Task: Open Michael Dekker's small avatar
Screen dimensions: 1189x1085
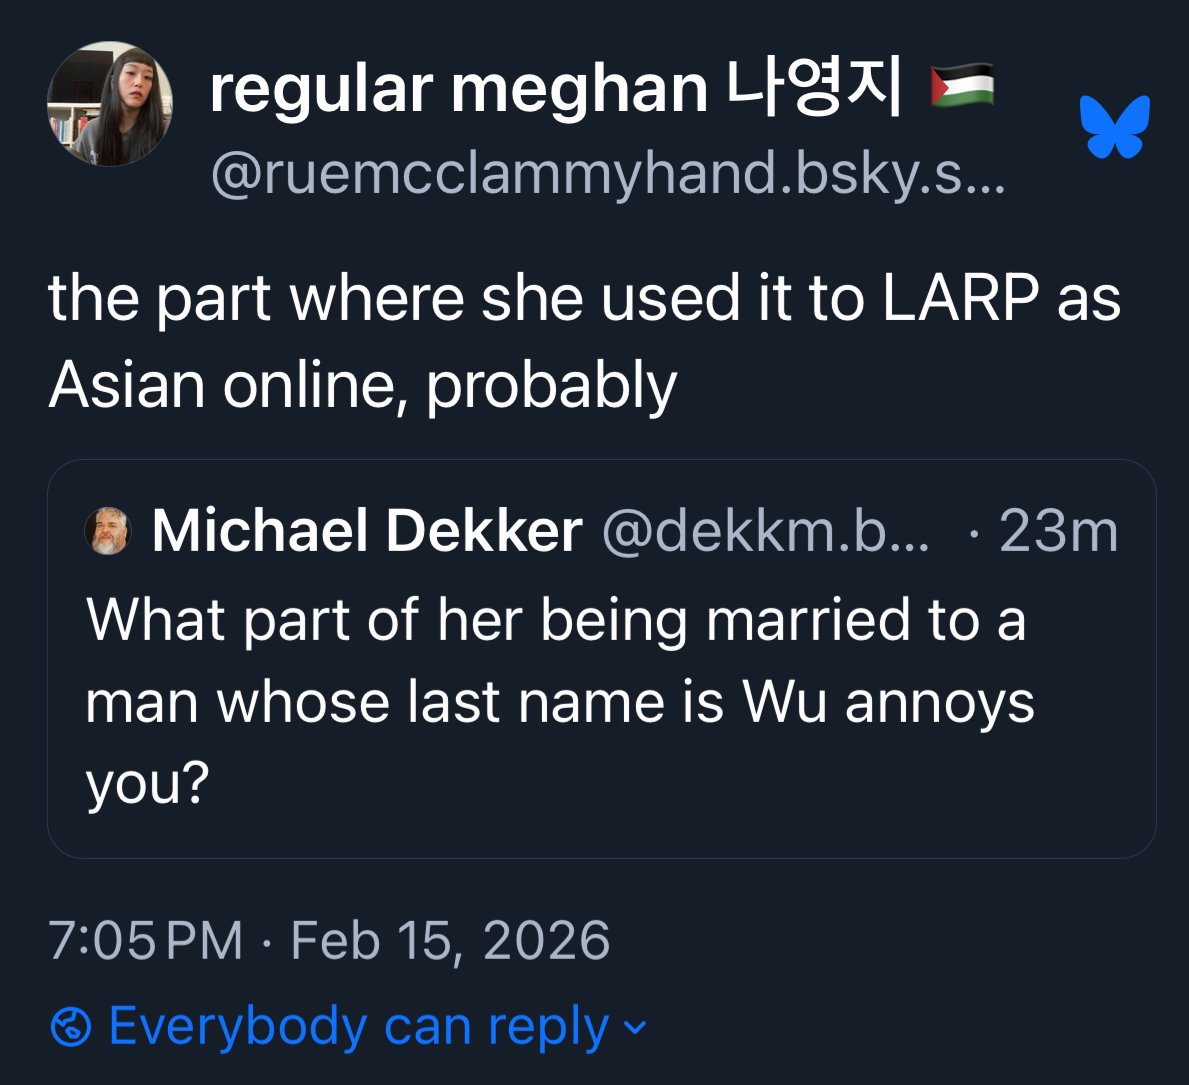Action: pyautogui.click(x=108, y=531)
